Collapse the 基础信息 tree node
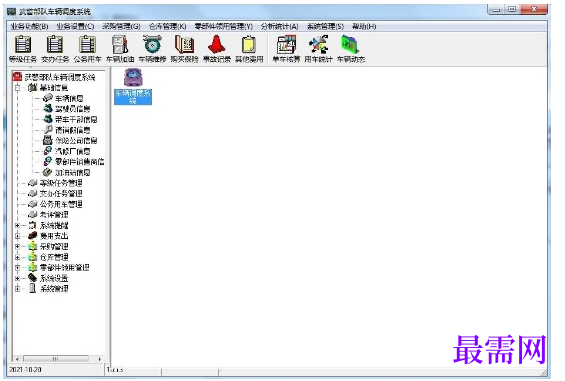 [x=17, y=87]
